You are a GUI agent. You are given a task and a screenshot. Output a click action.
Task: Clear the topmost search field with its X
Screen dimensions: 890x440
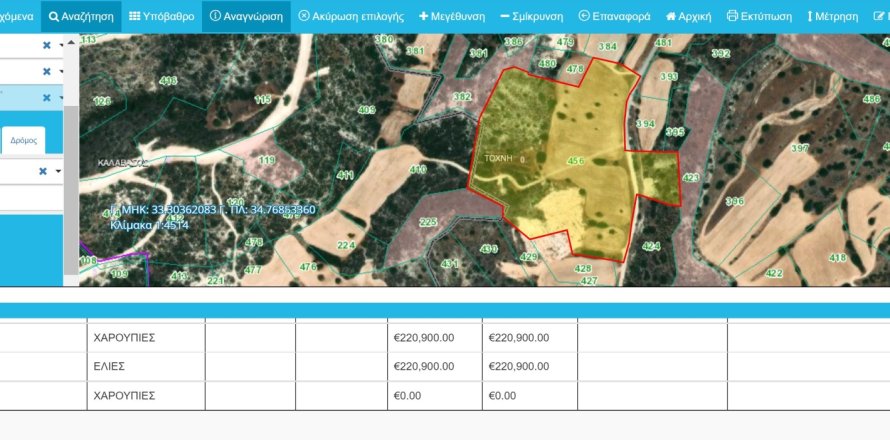47,45
